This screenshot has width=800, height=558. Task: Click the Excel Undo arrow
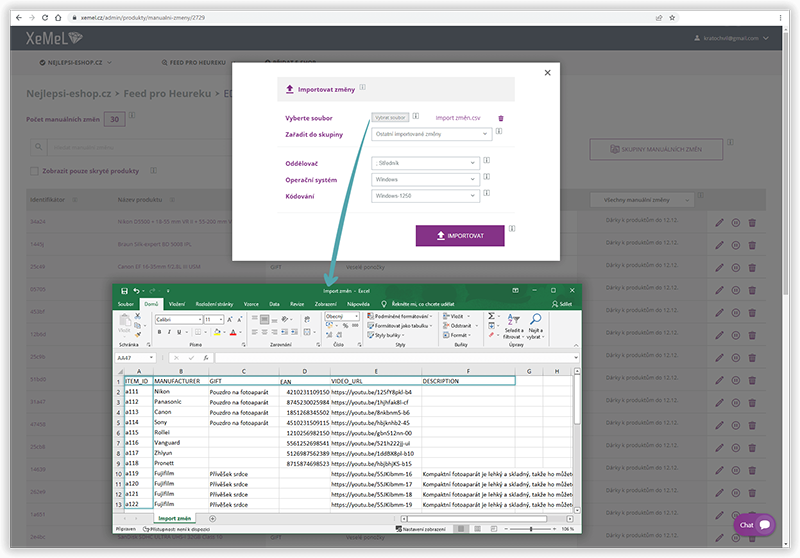coord(136,291)
